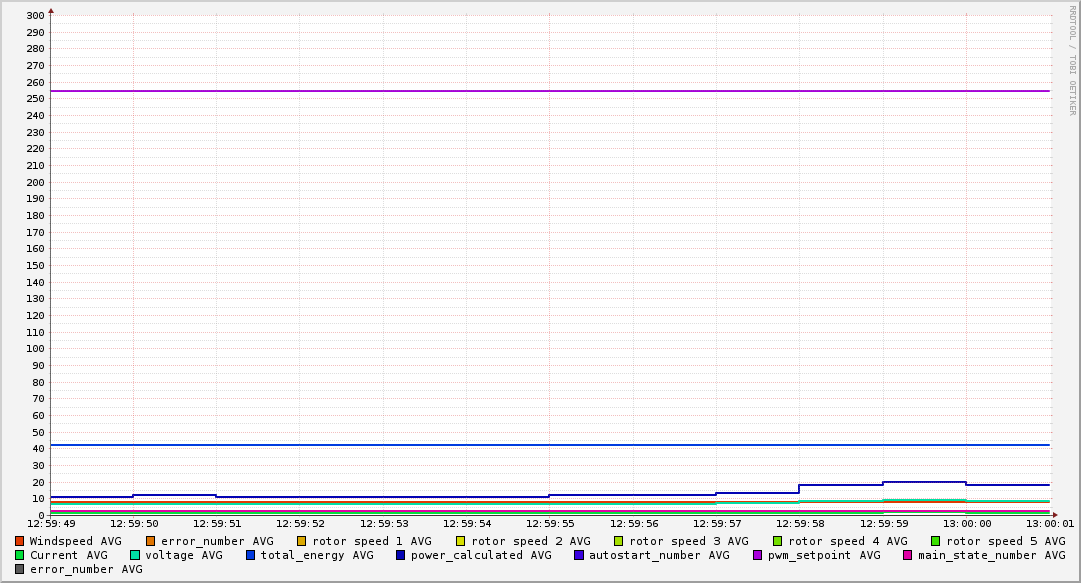This screenshot has width=1081, height=583.
Task: Click the RRDTOOL / TOBI OETIKER watermark text
Action: tap(1072, 60)
